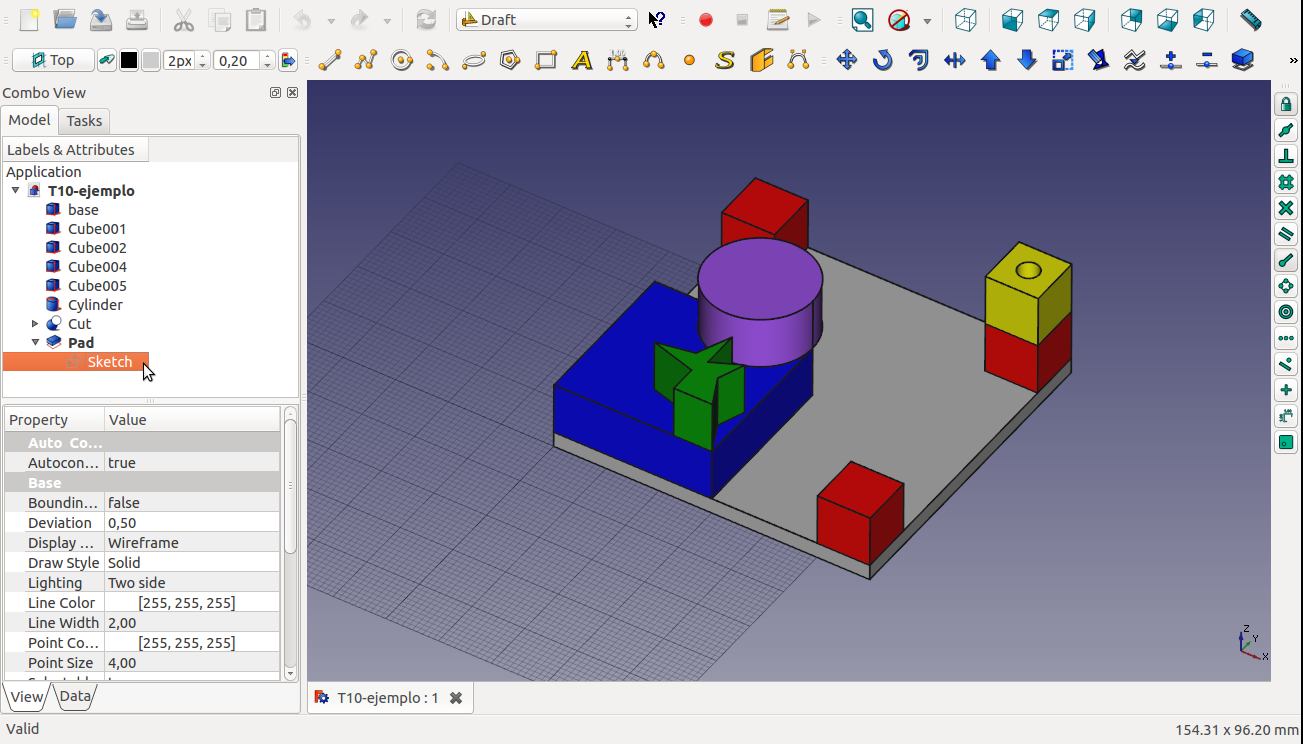Select the Draft Rectangle tool
1303x744 pixels.
point(546,61)
